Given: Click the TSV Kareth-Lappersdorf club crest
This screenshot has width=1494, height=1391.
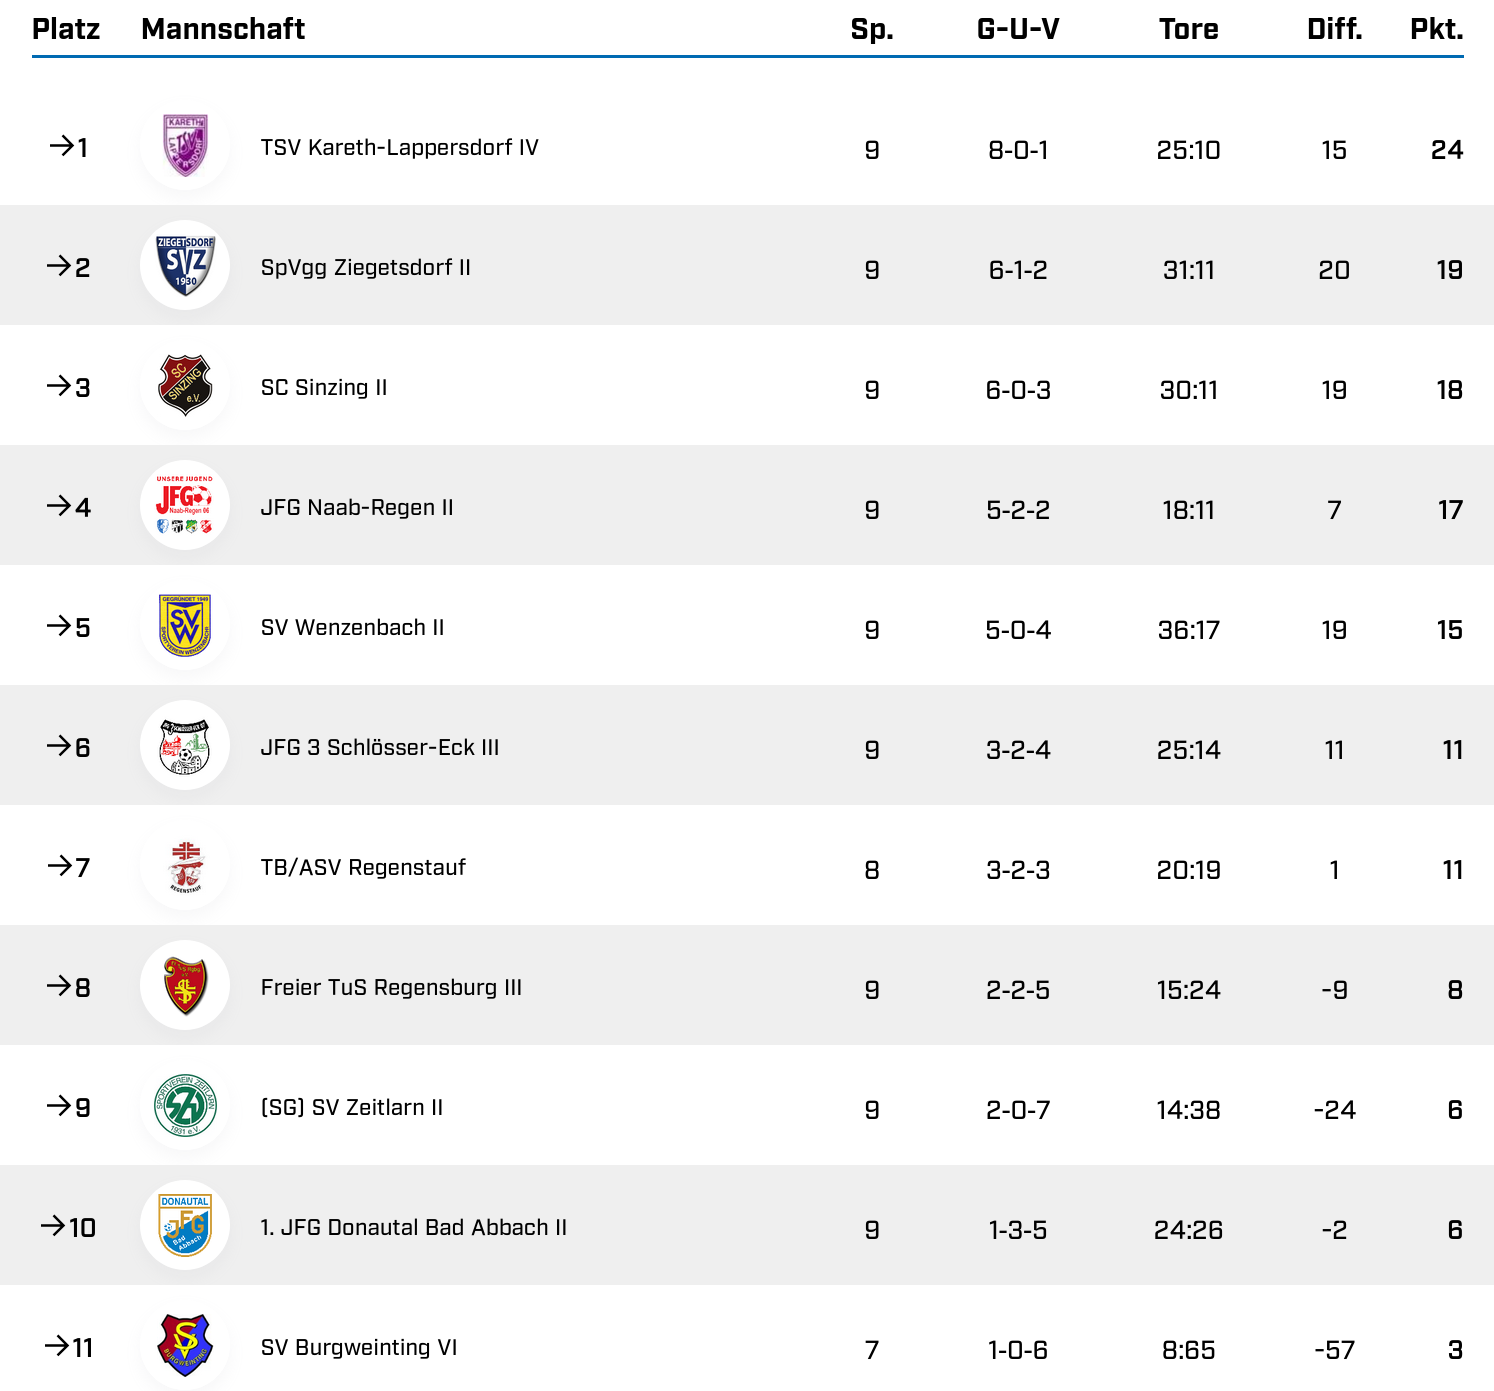Looking at the screenshot, I should pyautogui.click(x=185, y=146).
